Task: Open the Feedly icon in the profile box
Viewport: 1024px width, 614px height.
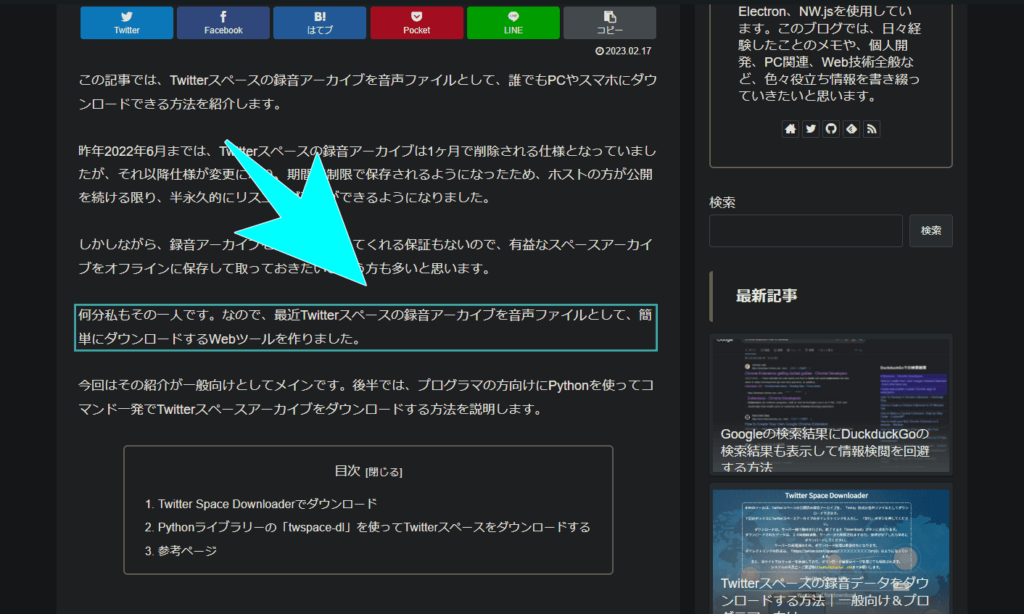Action: [x=851, y=129]
